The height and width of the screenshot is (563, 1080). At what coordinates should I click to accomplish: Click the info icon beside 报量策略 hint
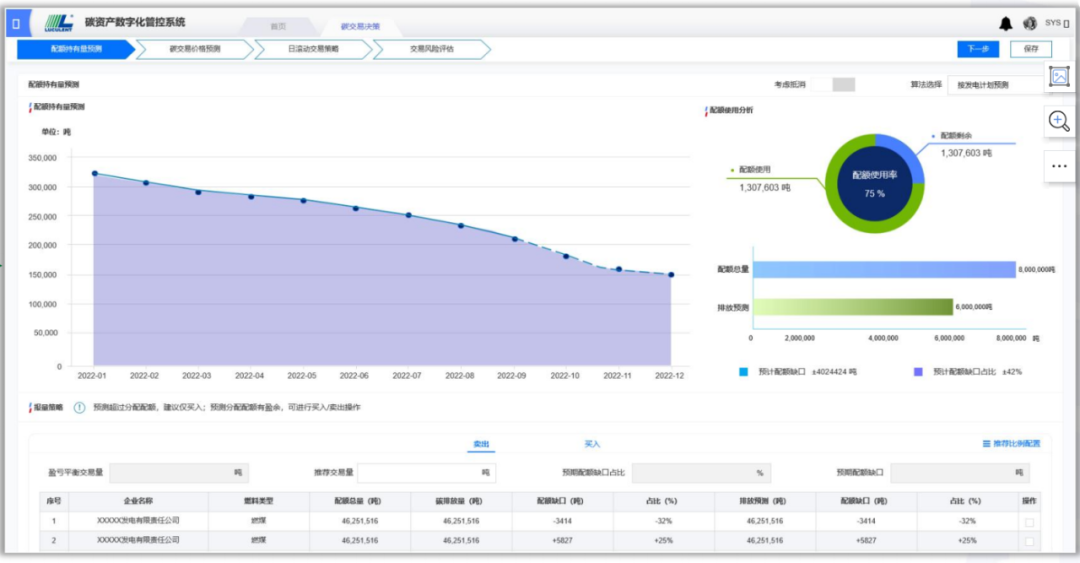[80, 408]
